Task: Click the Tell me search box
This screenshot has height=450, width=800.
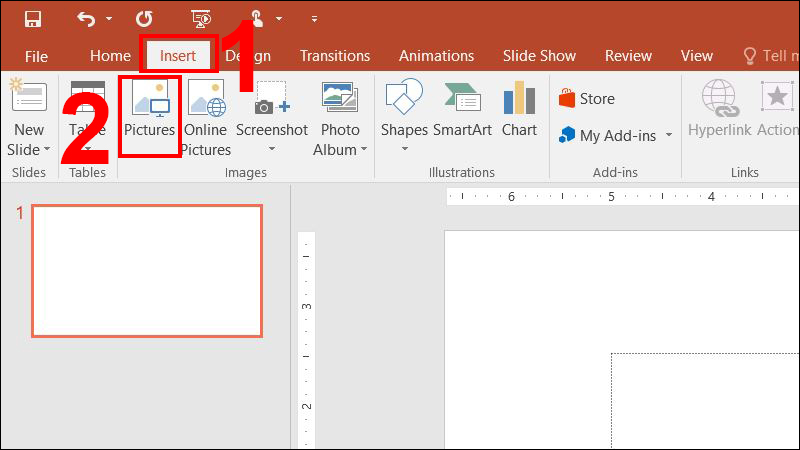Action: point(770,56)
